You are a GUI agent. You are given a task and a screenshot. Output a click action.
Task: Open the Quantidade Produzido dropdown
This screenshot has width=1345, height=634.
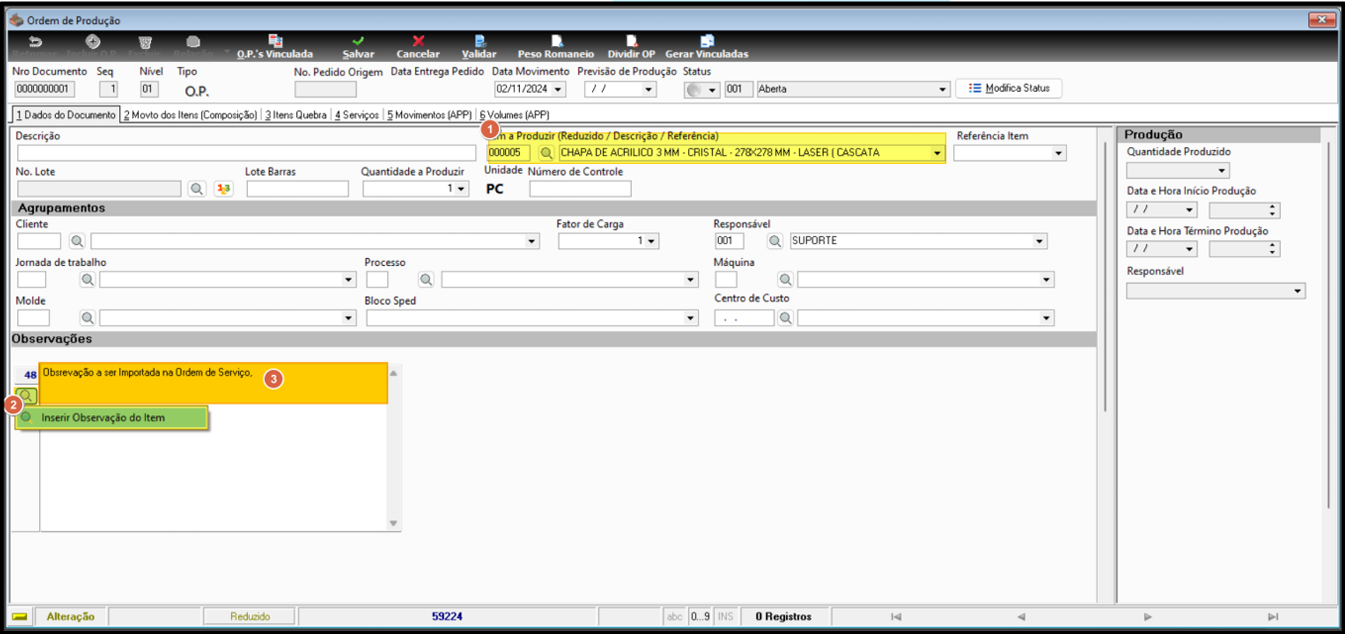tap(1222, 171)
